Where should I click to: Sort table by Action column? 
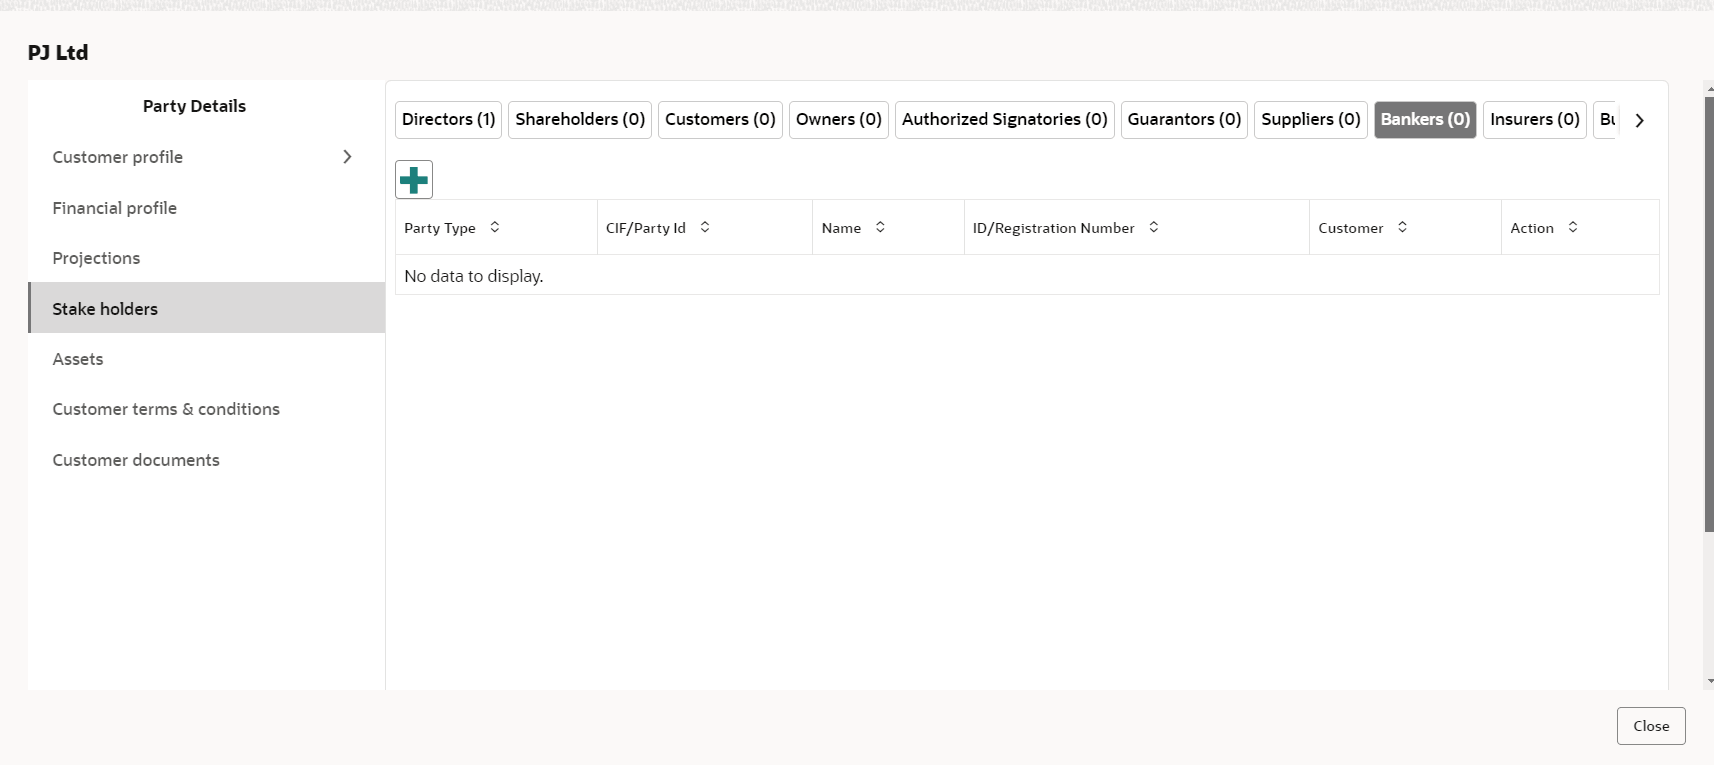[1573, 228]
